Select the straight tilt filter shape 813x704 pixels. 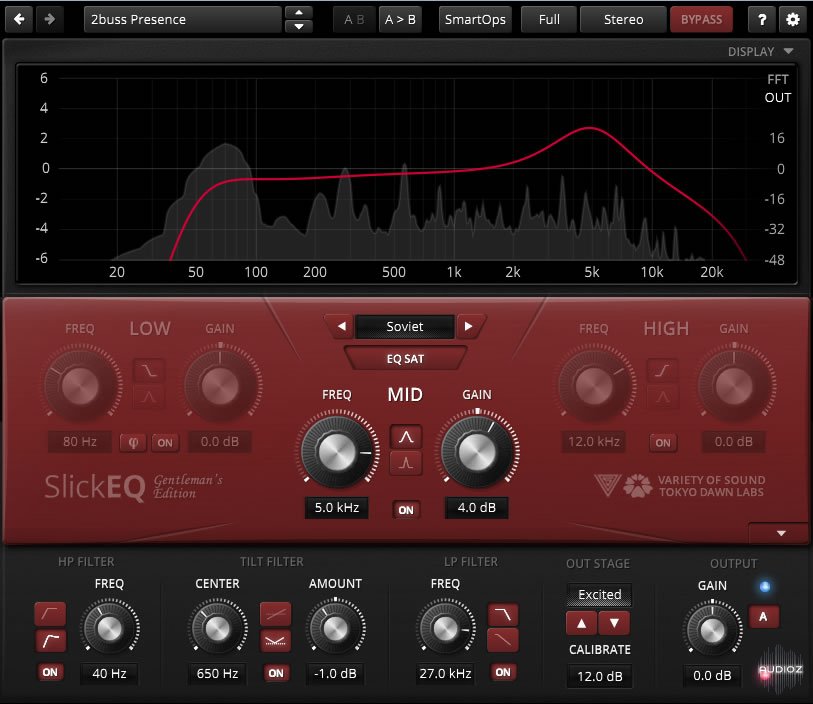pyautogui.click(x=275, y=614)
